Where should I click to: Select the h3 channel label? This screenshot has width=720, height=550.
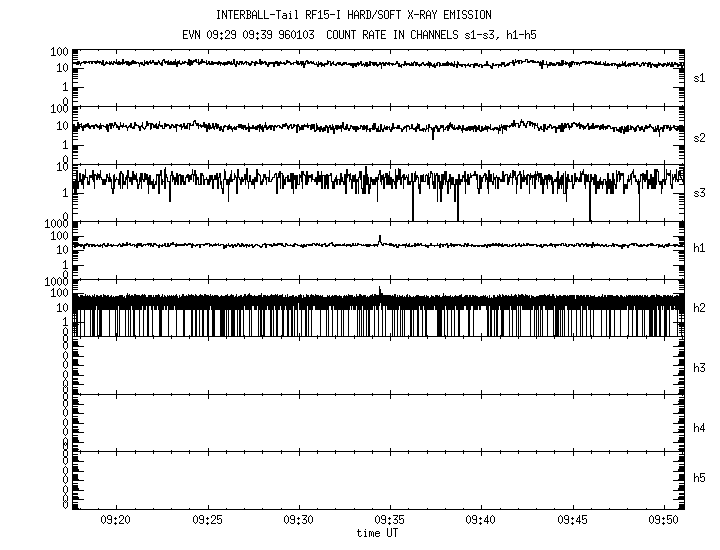coord(699,369)
